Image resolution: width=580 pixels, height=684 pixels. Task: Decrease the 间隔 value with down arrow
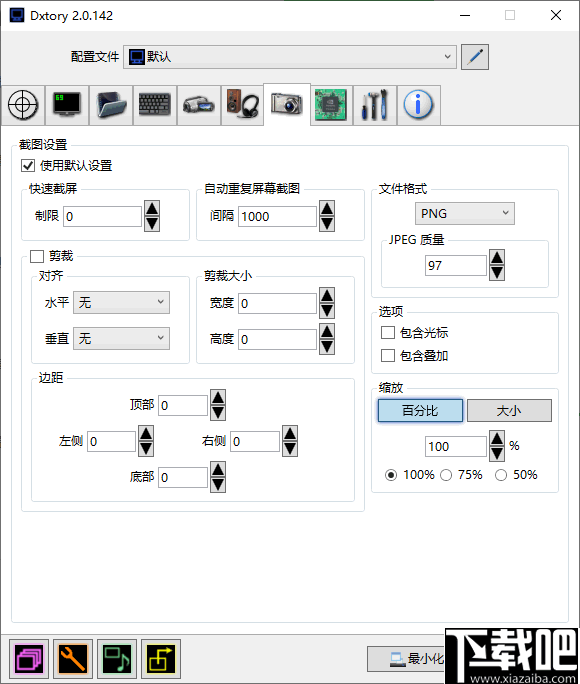pyautogui.click(x=327, y=224)
